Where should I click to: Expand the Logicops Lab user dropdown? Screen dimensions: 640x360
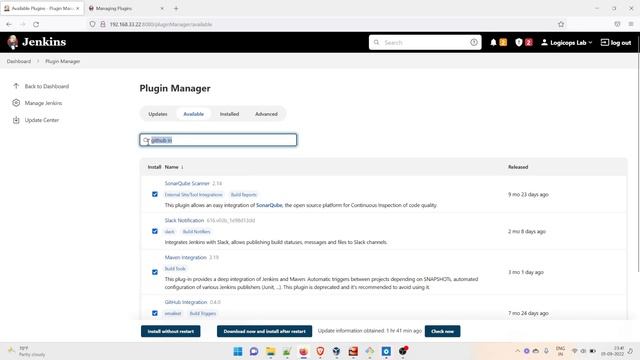coord(567,42)
